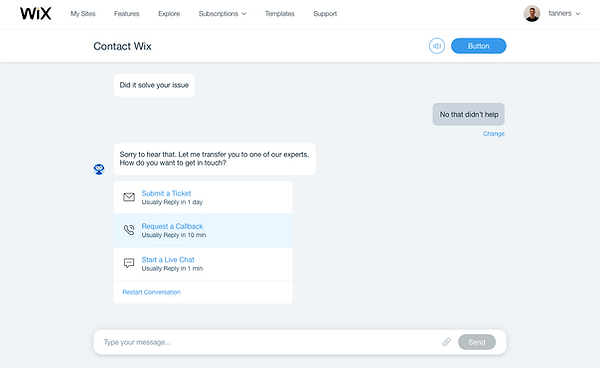Click the chat bubble icon for Live Chat

(x=129, y=263)
